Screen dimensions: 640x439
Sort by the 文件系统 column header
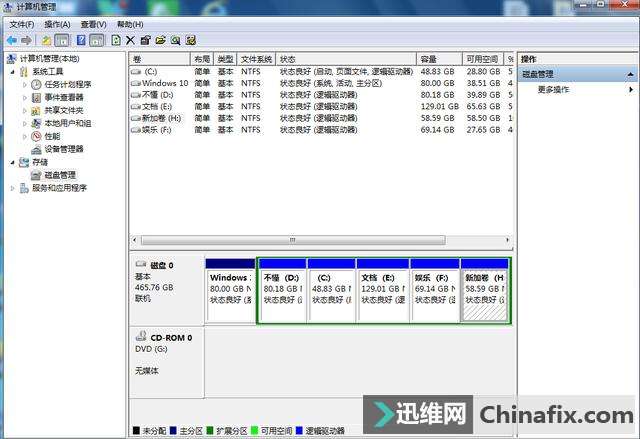click(x=256, y=59)
